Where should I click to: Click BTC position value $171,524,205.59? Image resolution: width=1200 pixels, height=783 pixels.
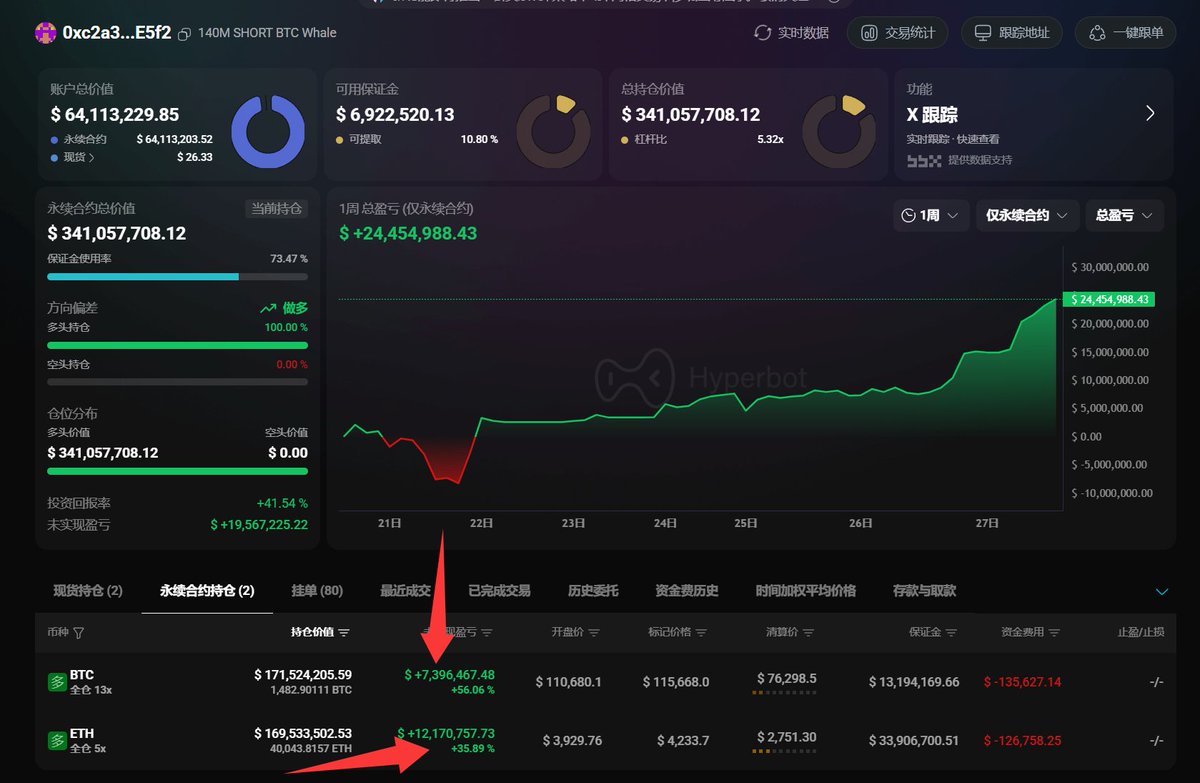[303, 675]
